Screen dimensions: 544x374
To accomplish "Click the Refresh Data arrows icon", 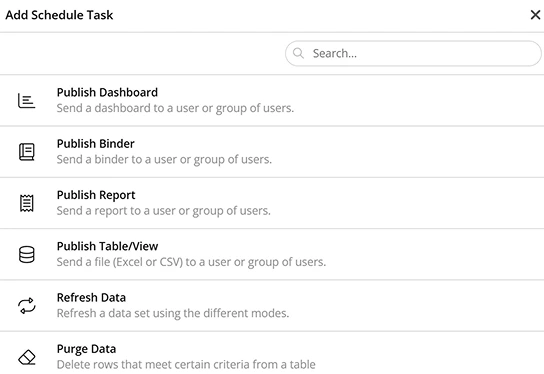I will click(x=26, y=306).
